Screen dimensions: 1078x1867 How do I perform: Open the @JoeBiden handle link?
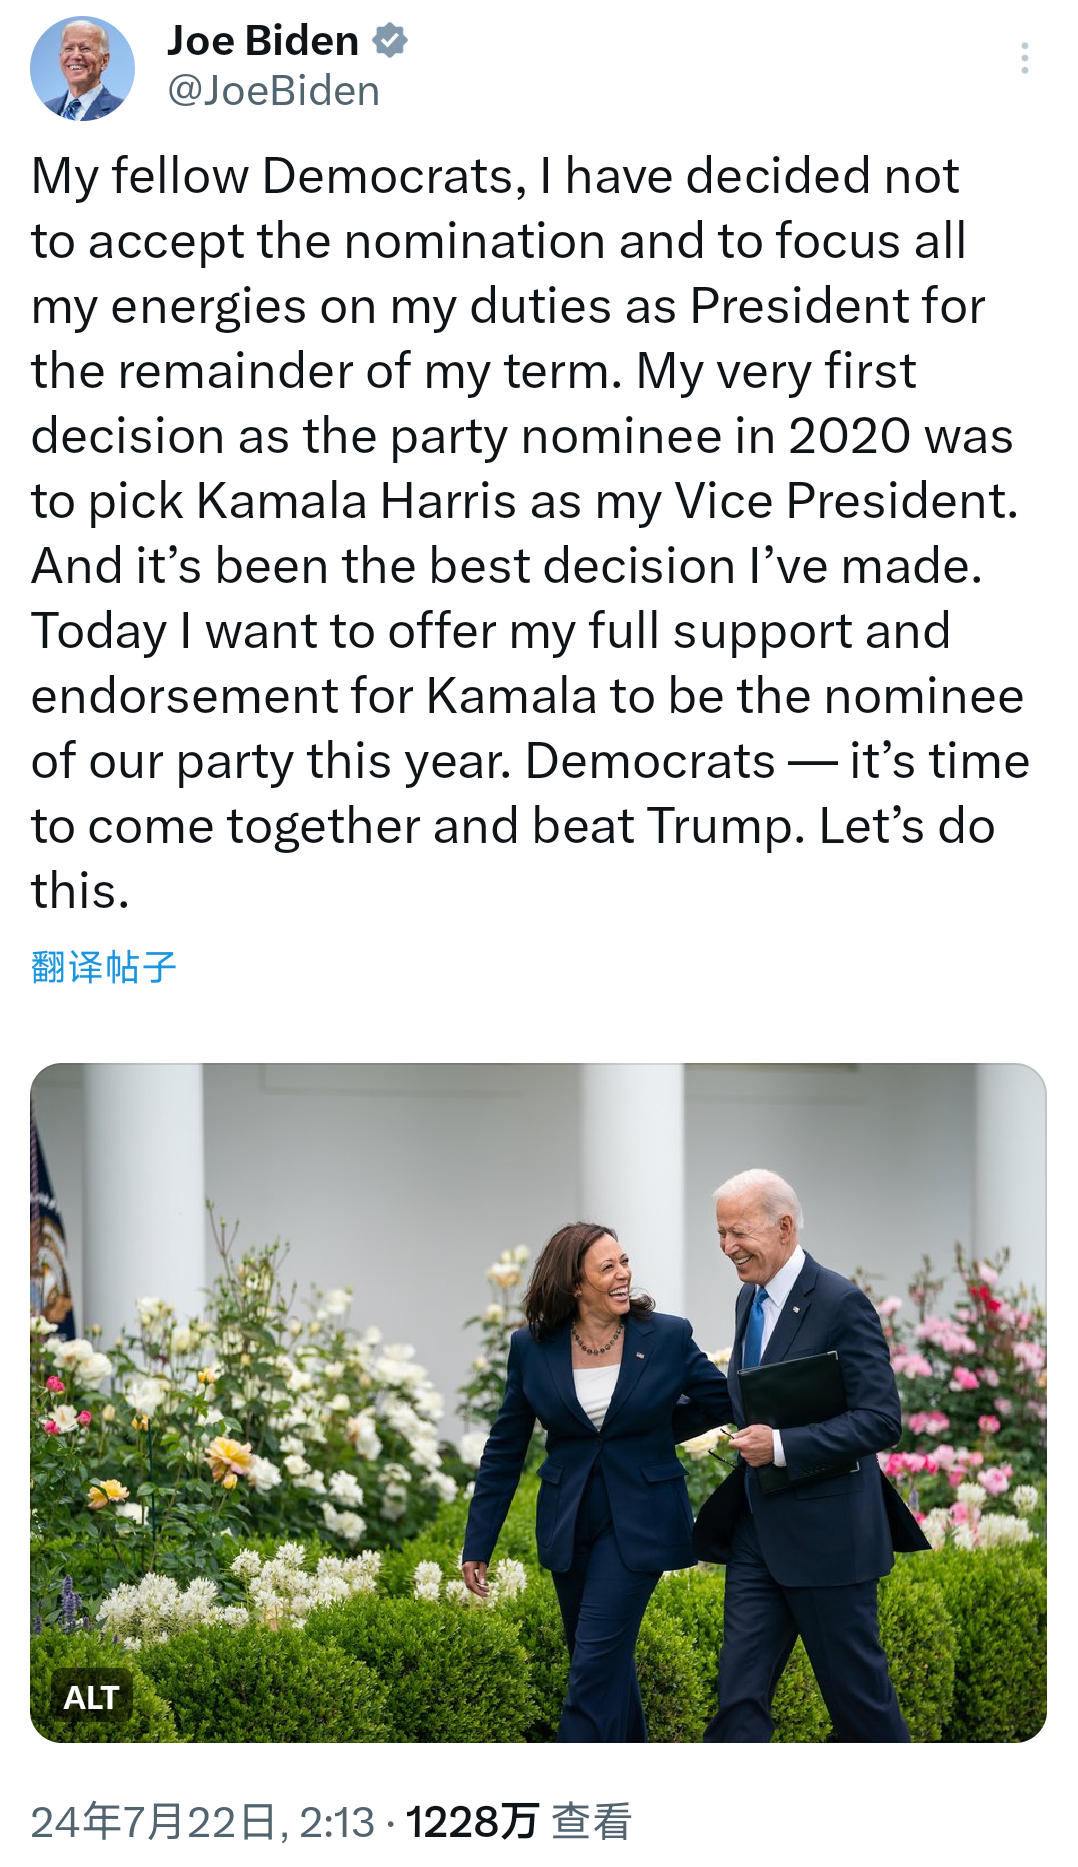[273, 92]
